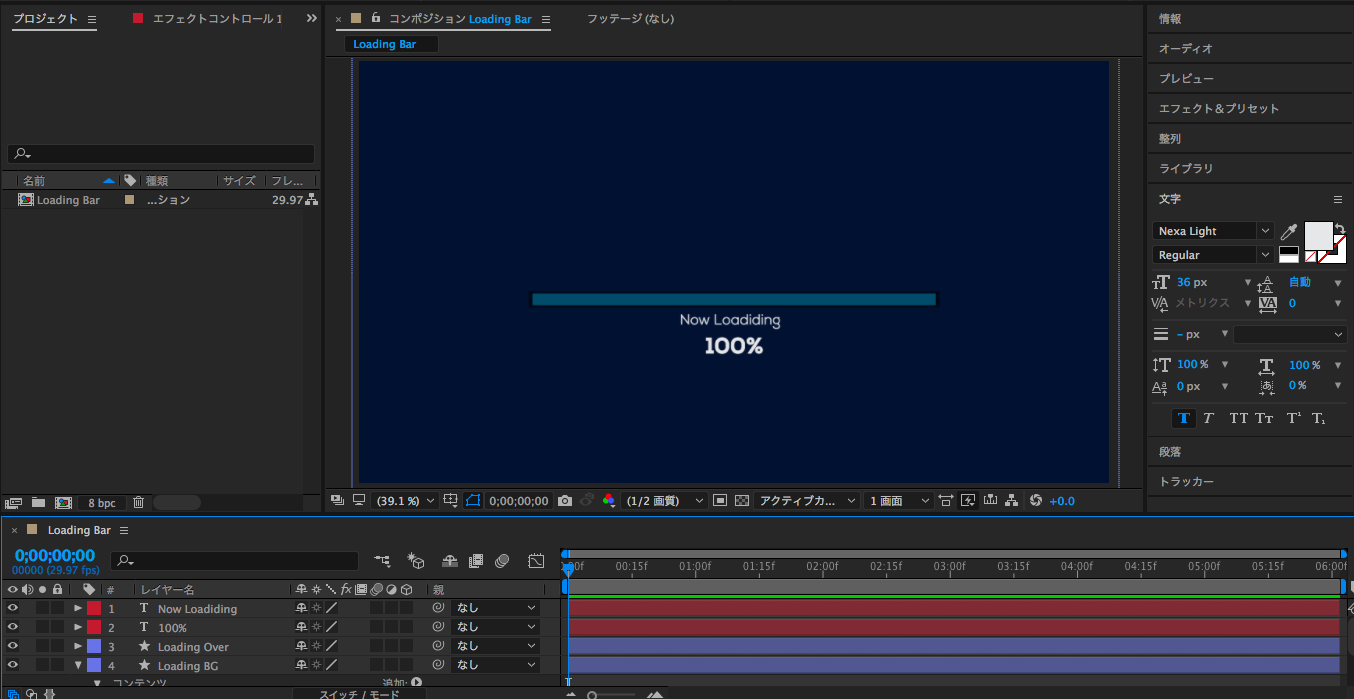
Task: Enable faux bold text style
Action: (x=1184, y=418)
